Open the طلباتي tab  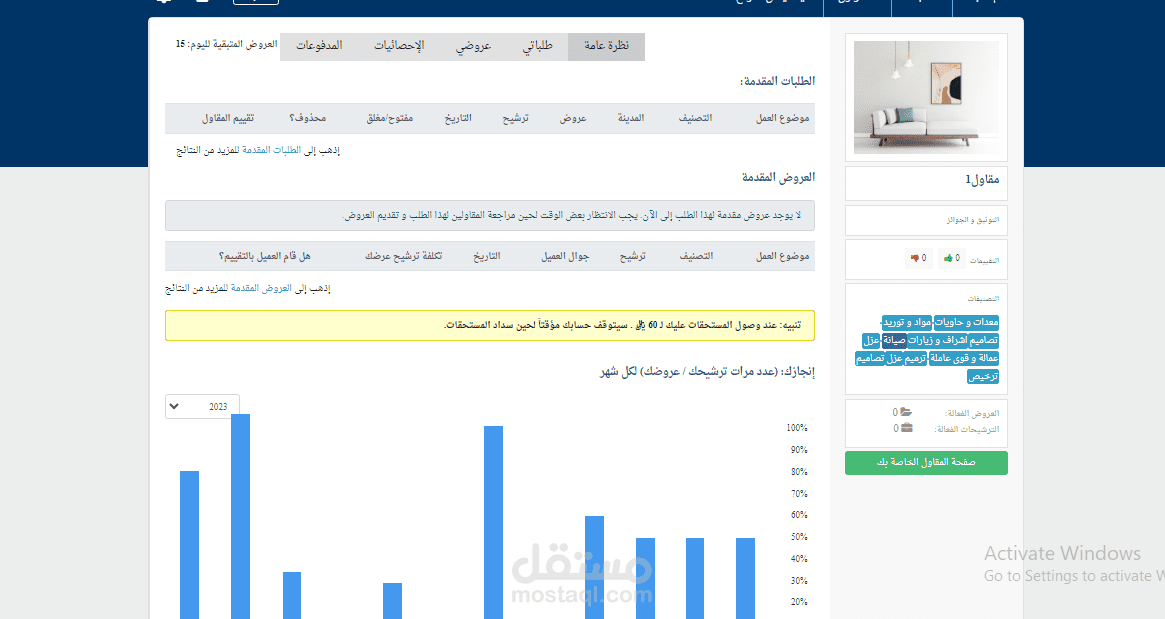click(537, 46)
